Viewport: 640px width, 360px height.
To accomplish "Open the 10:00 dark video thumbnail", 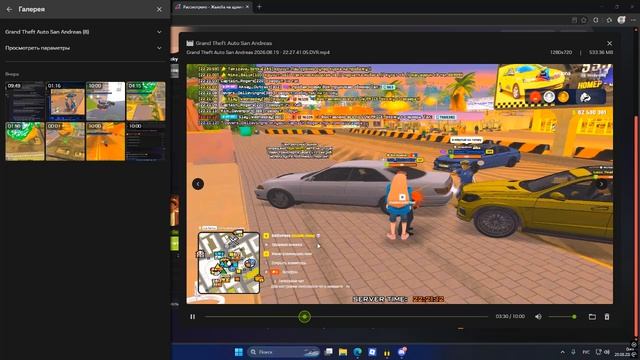I will point(146,141).
